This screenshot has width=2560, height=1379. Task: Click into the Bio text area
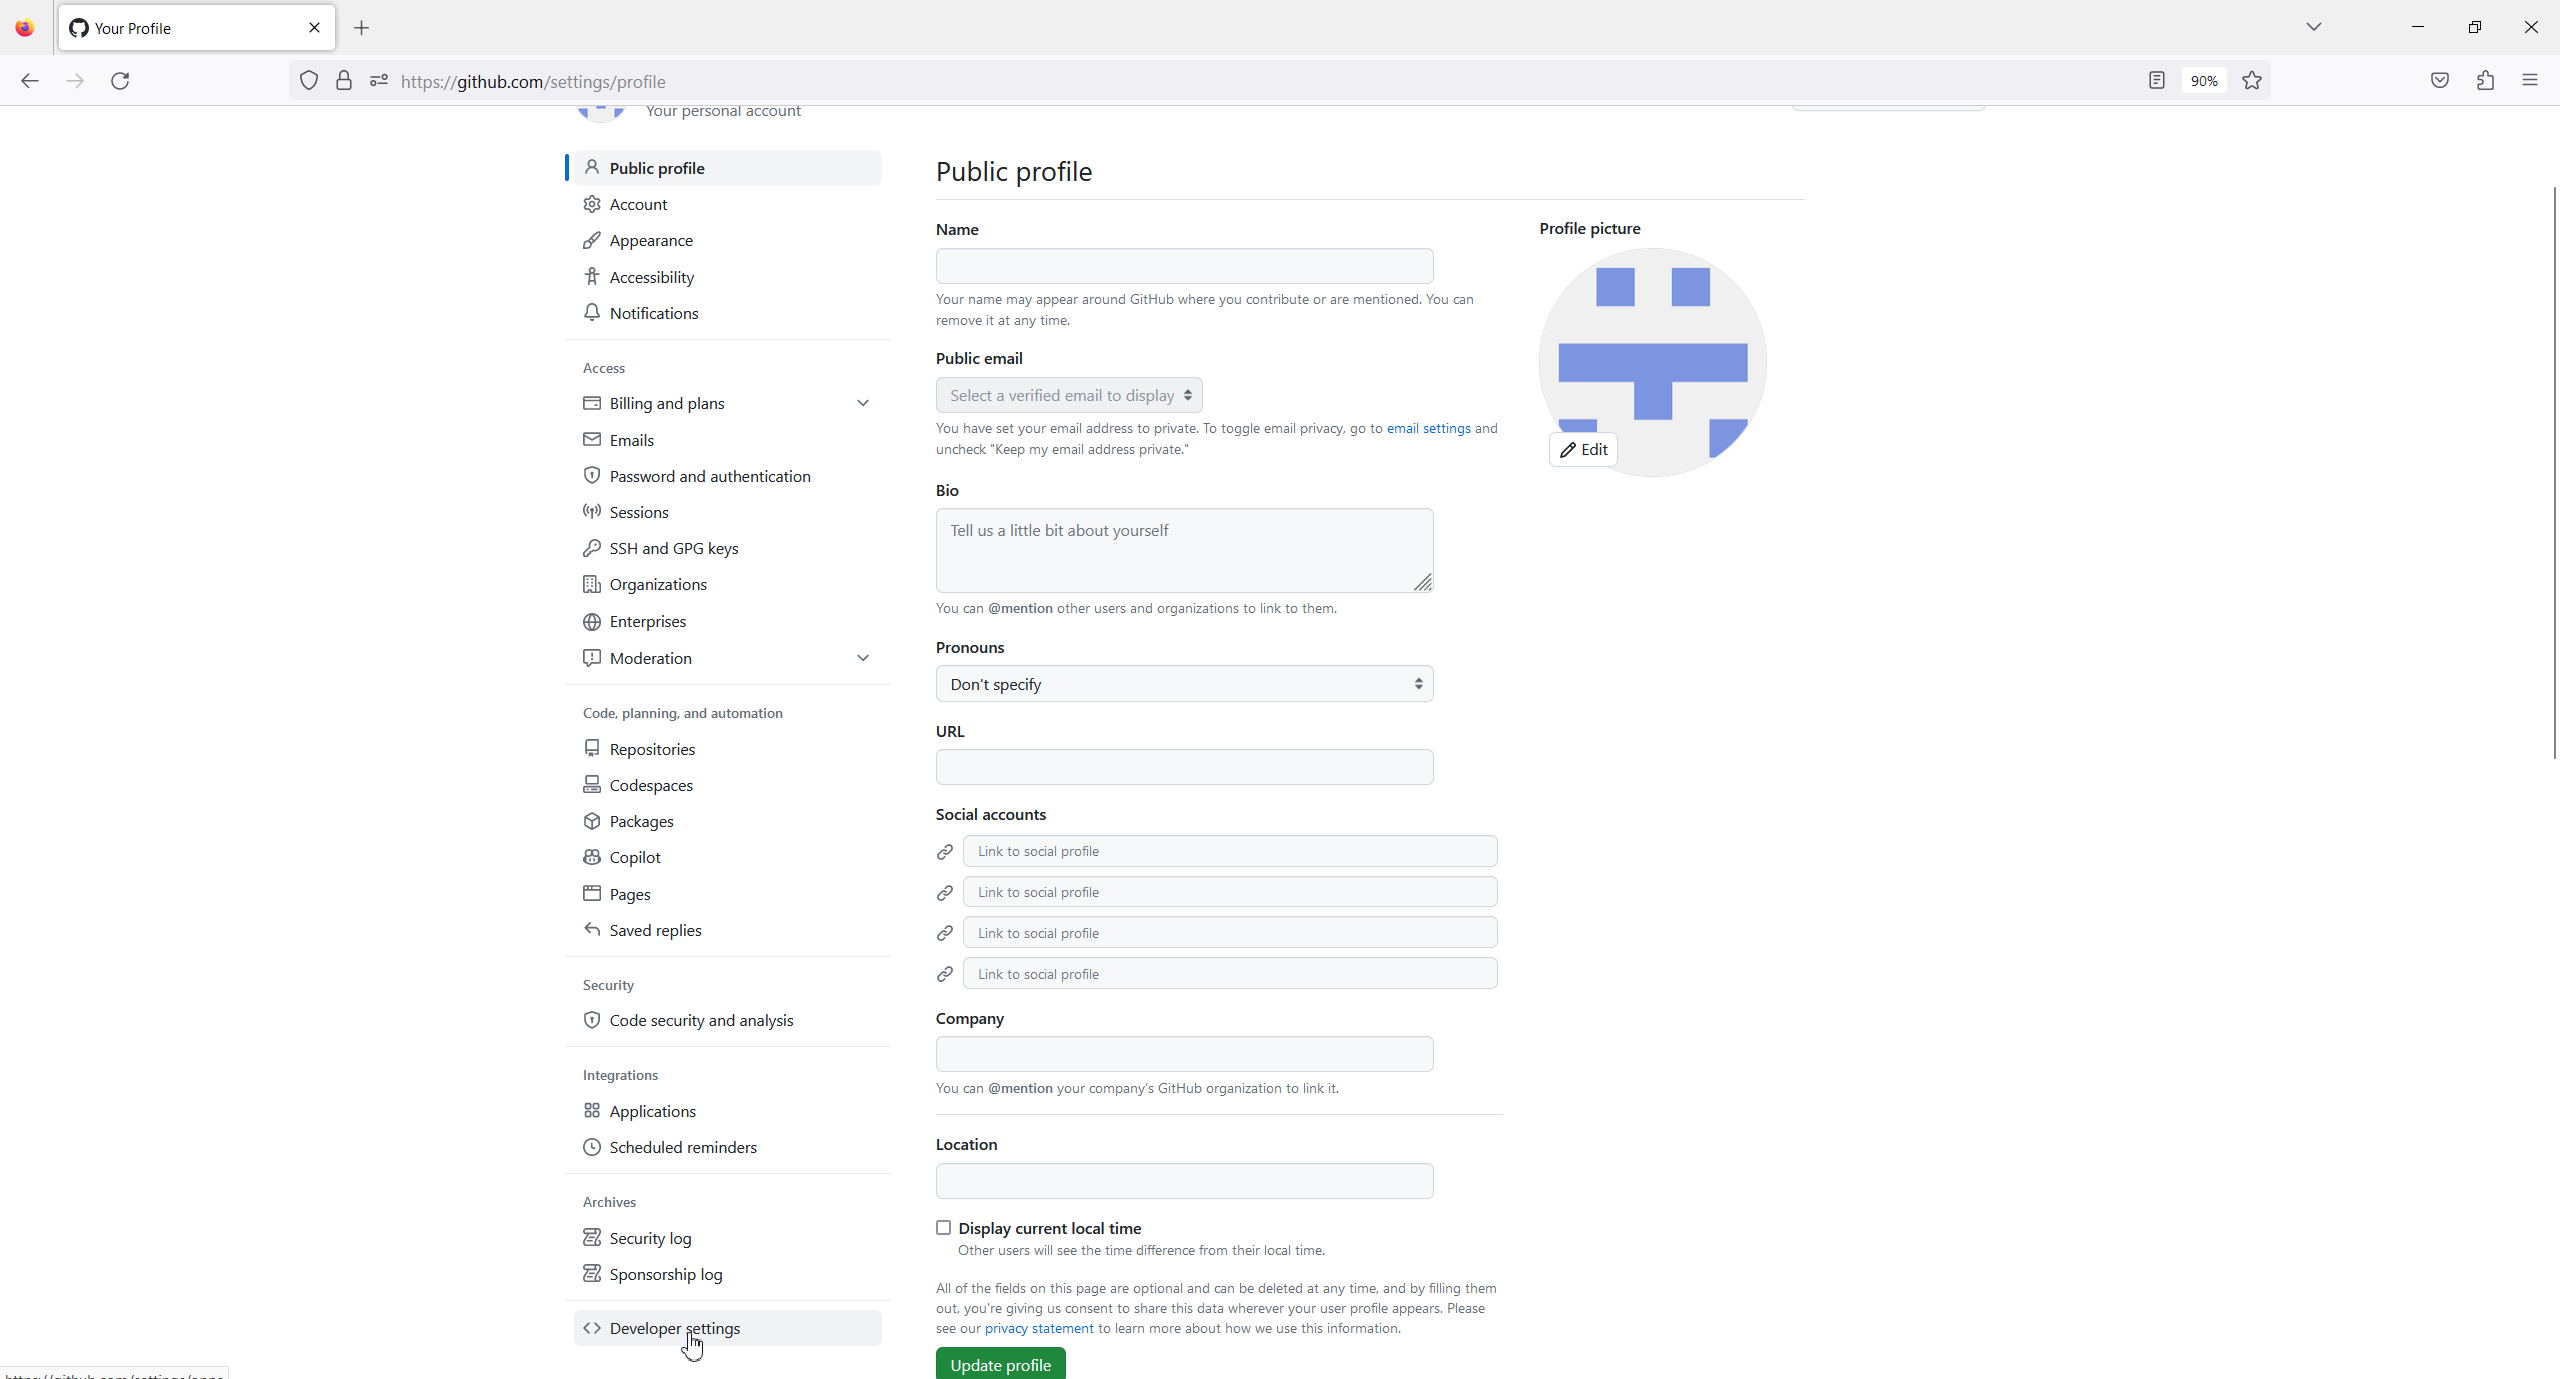click(x=1183, y=550)
